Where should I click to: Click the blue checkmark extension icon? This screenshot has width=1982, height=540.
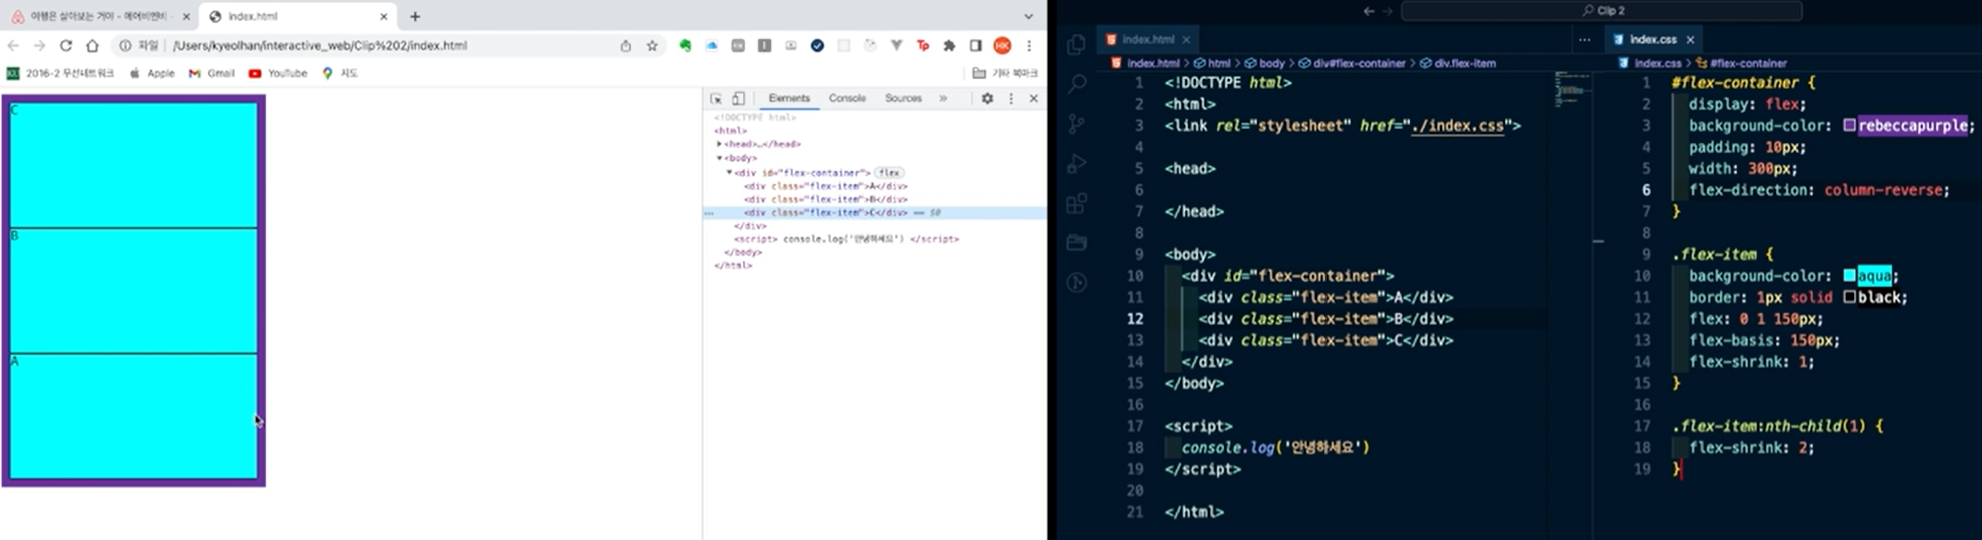point(817,45)
